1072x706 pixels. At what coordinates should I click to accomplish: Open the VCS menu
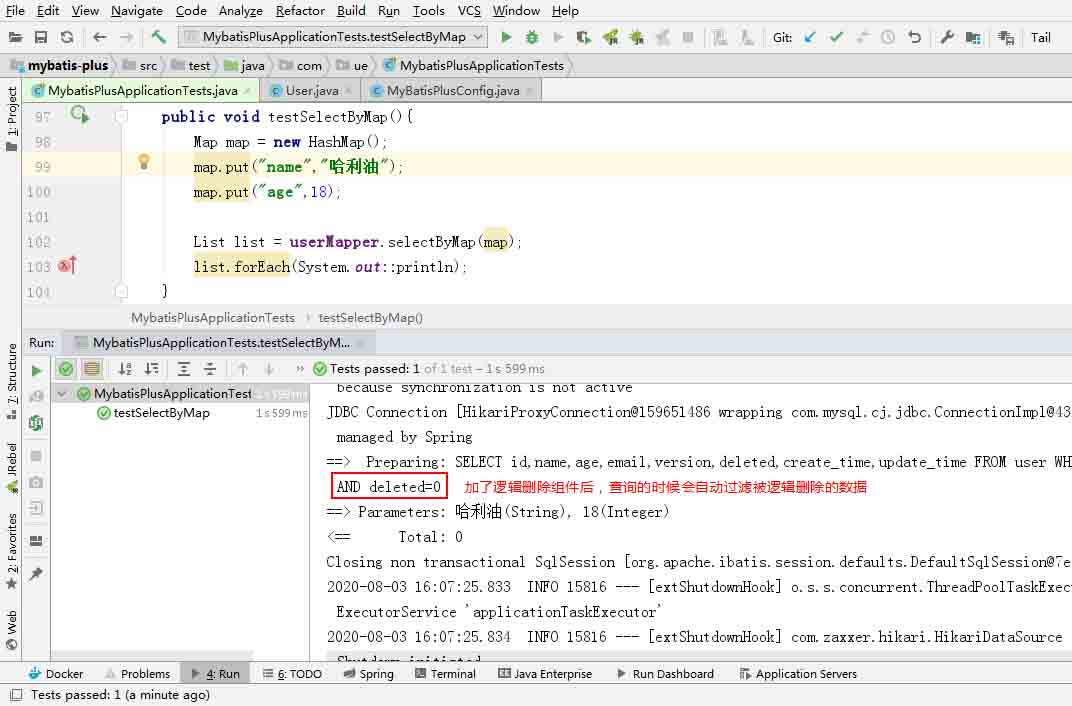[469, 11]
